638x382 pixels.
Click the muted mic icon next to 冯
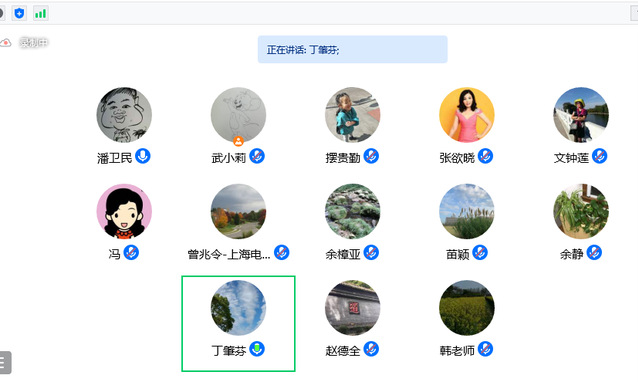(x=131, y=253)
